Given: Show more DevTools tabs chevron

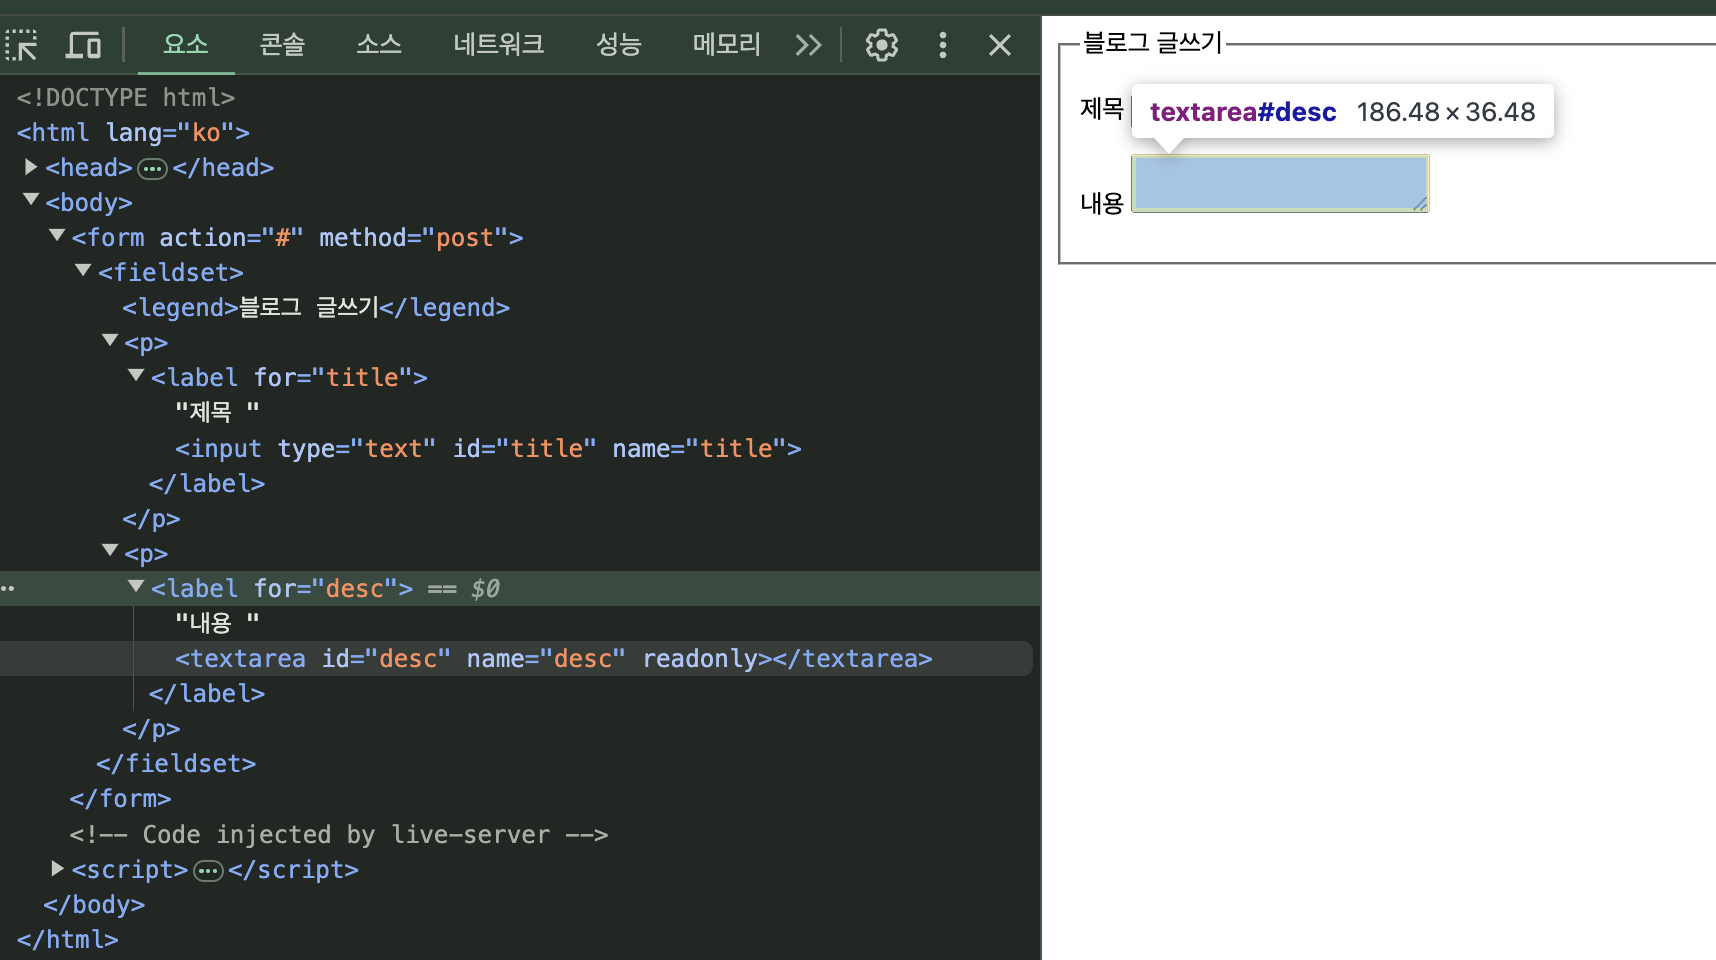Looking at the screenshot, I should pyautogui.click(x=808, y=45).
